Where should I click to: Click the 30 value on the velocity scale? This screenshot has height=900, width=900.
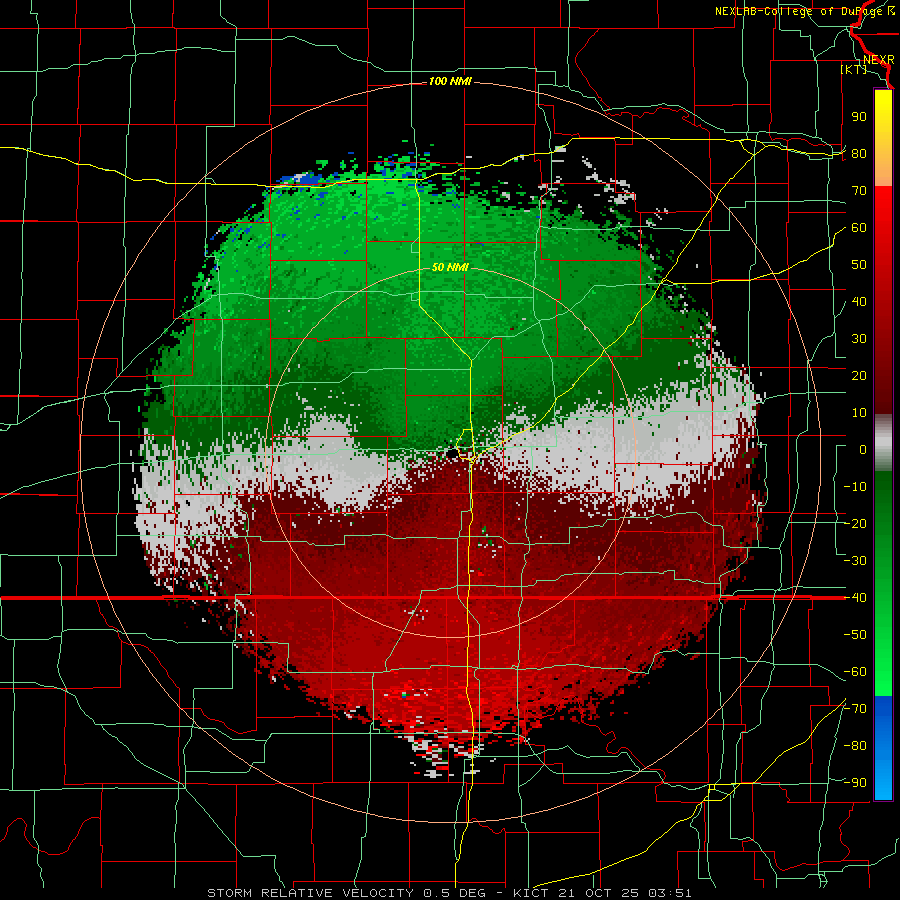(x=859, y=339)
